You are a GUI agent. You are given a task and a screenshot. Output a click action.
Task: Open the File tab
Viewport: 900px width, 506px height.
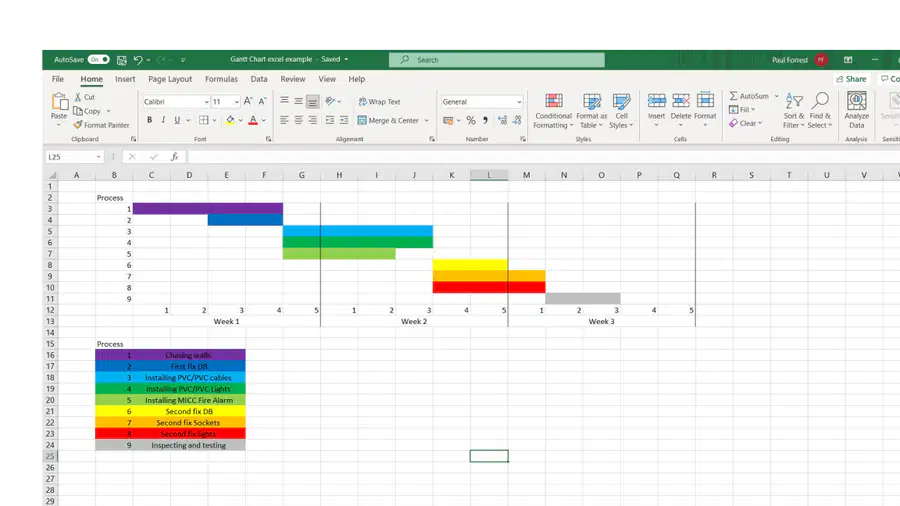pyautogui.click(x=58, y=79)
